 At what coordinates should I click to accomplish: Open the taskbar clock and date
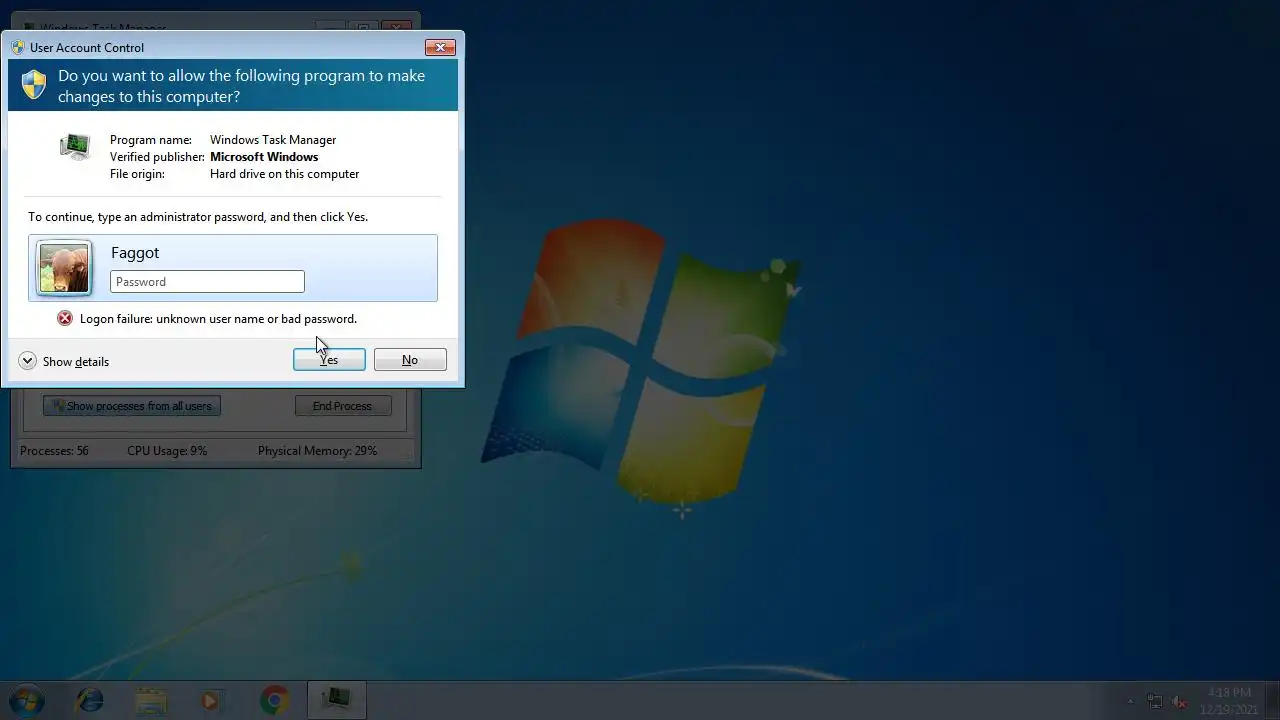[x=1229, y=701]
